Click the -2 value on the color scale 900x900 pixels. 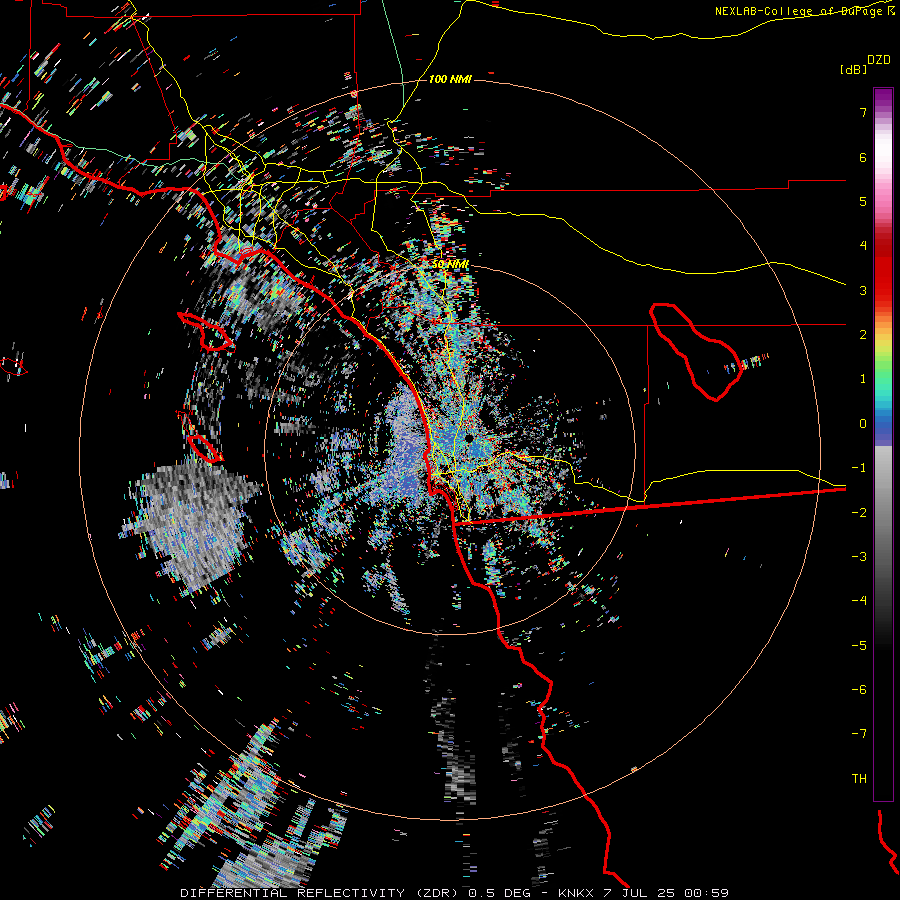[x=859, y=513]
